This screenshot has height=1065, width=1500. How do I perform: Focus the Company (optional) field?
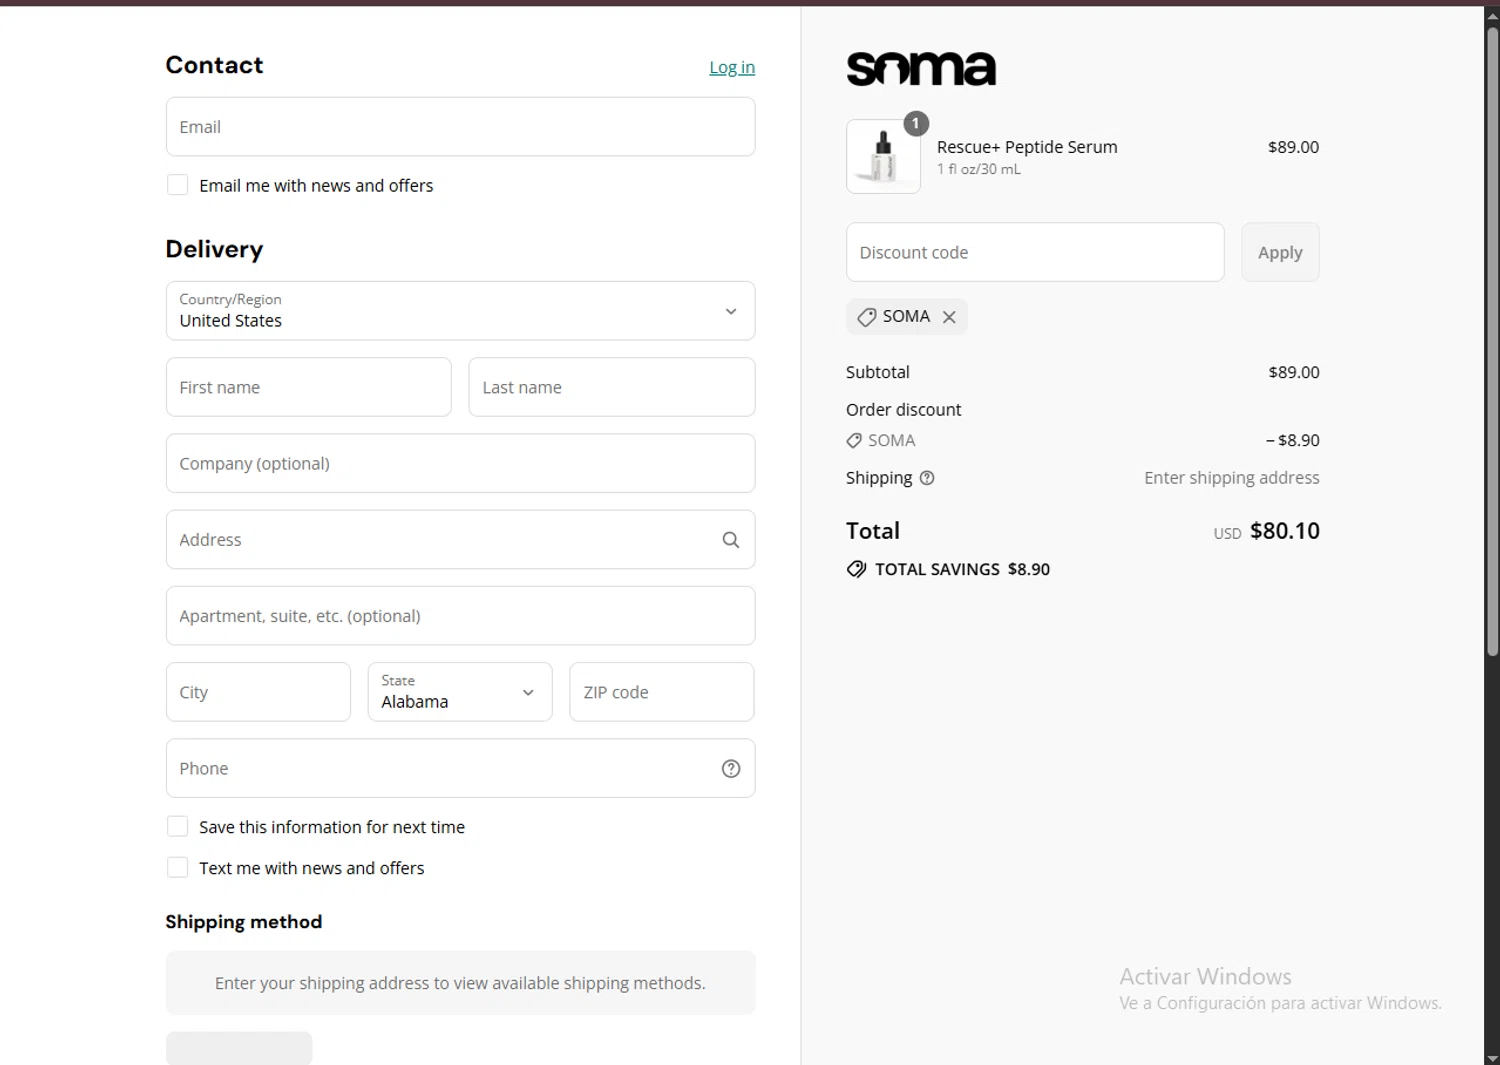pyautogui.click(x=460, y=463)
